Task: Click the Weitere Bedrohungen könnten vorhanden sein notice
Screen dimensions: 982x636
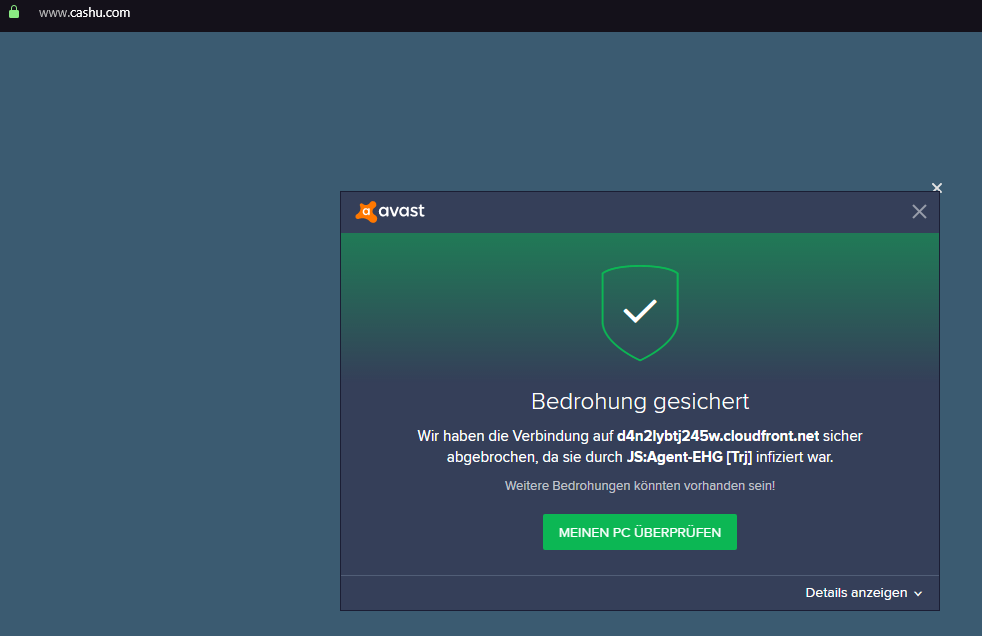Action: click(x=639, y=486)
